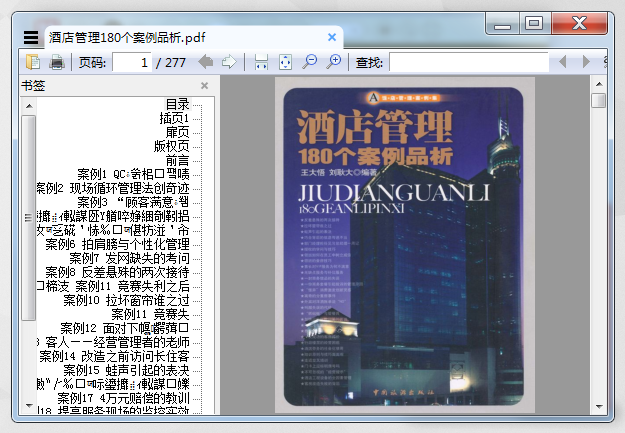Go to previous page arrow

(206, 63)
